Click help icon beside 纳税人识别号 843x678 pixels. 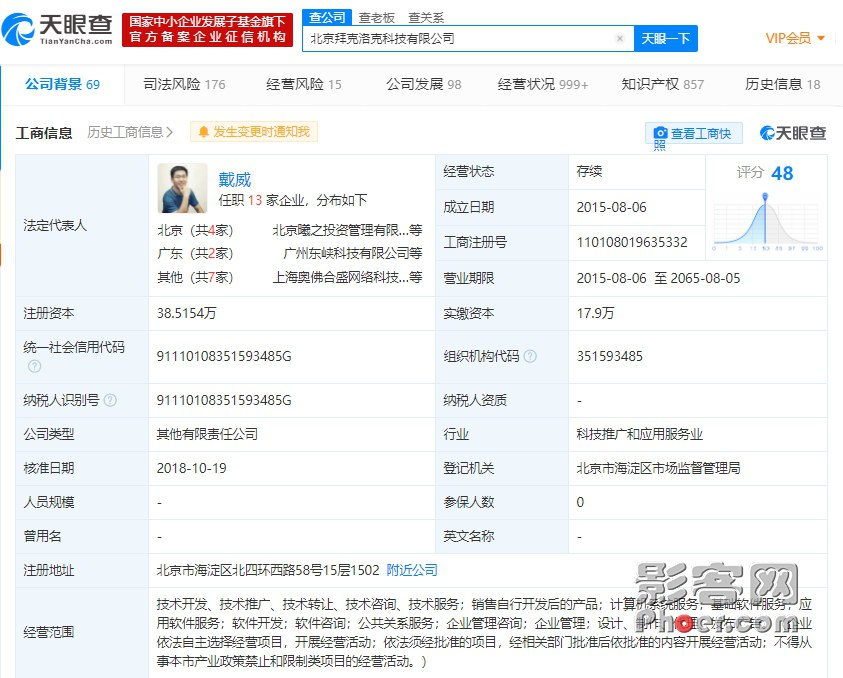pos(110,400)
